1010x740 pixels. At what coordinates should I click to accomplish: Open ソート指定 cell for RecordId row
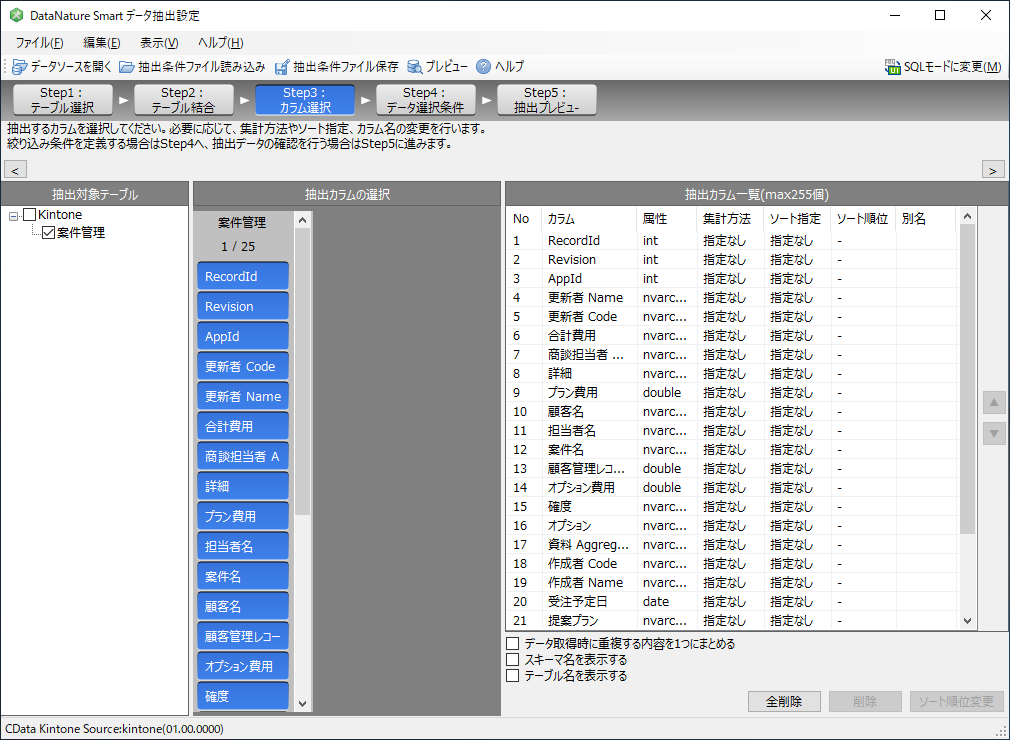(796, 241)
